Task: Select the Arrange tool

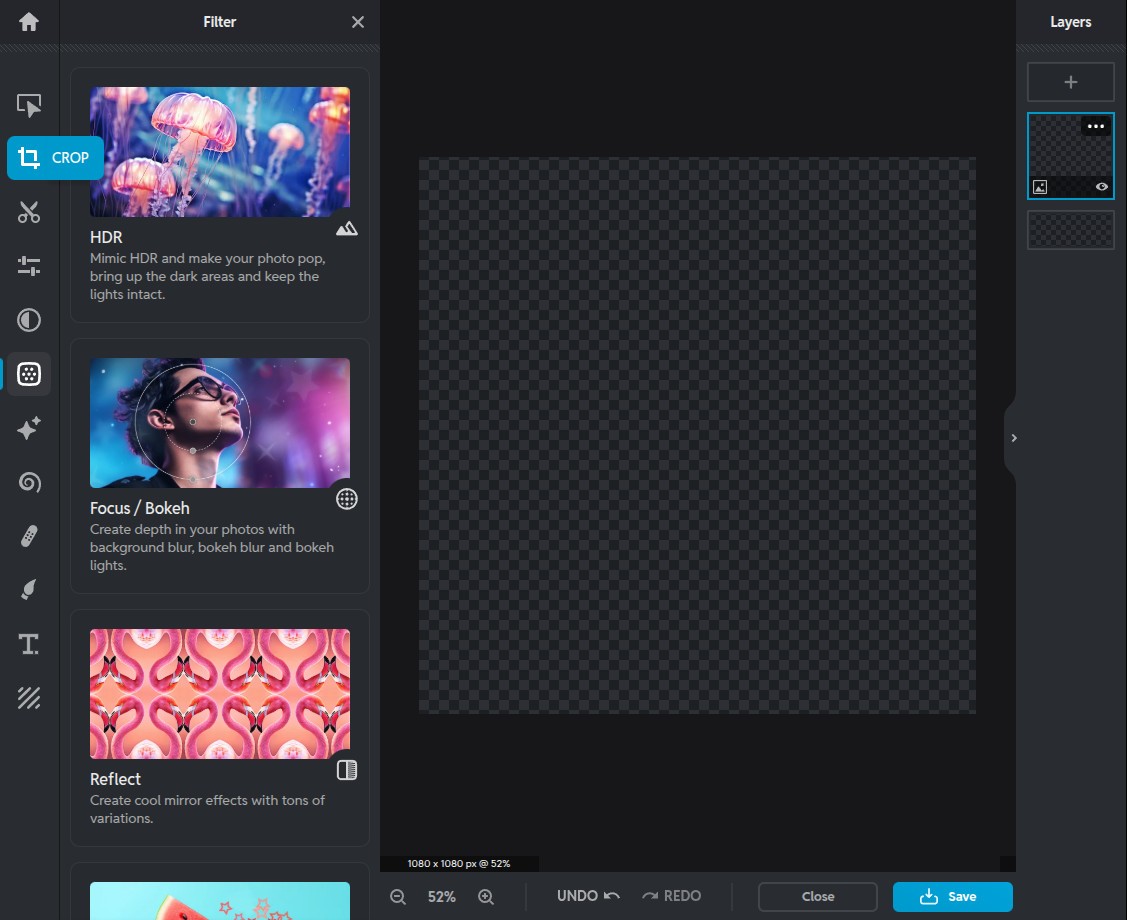Action: pyautogui.click(x=29, y=105)
